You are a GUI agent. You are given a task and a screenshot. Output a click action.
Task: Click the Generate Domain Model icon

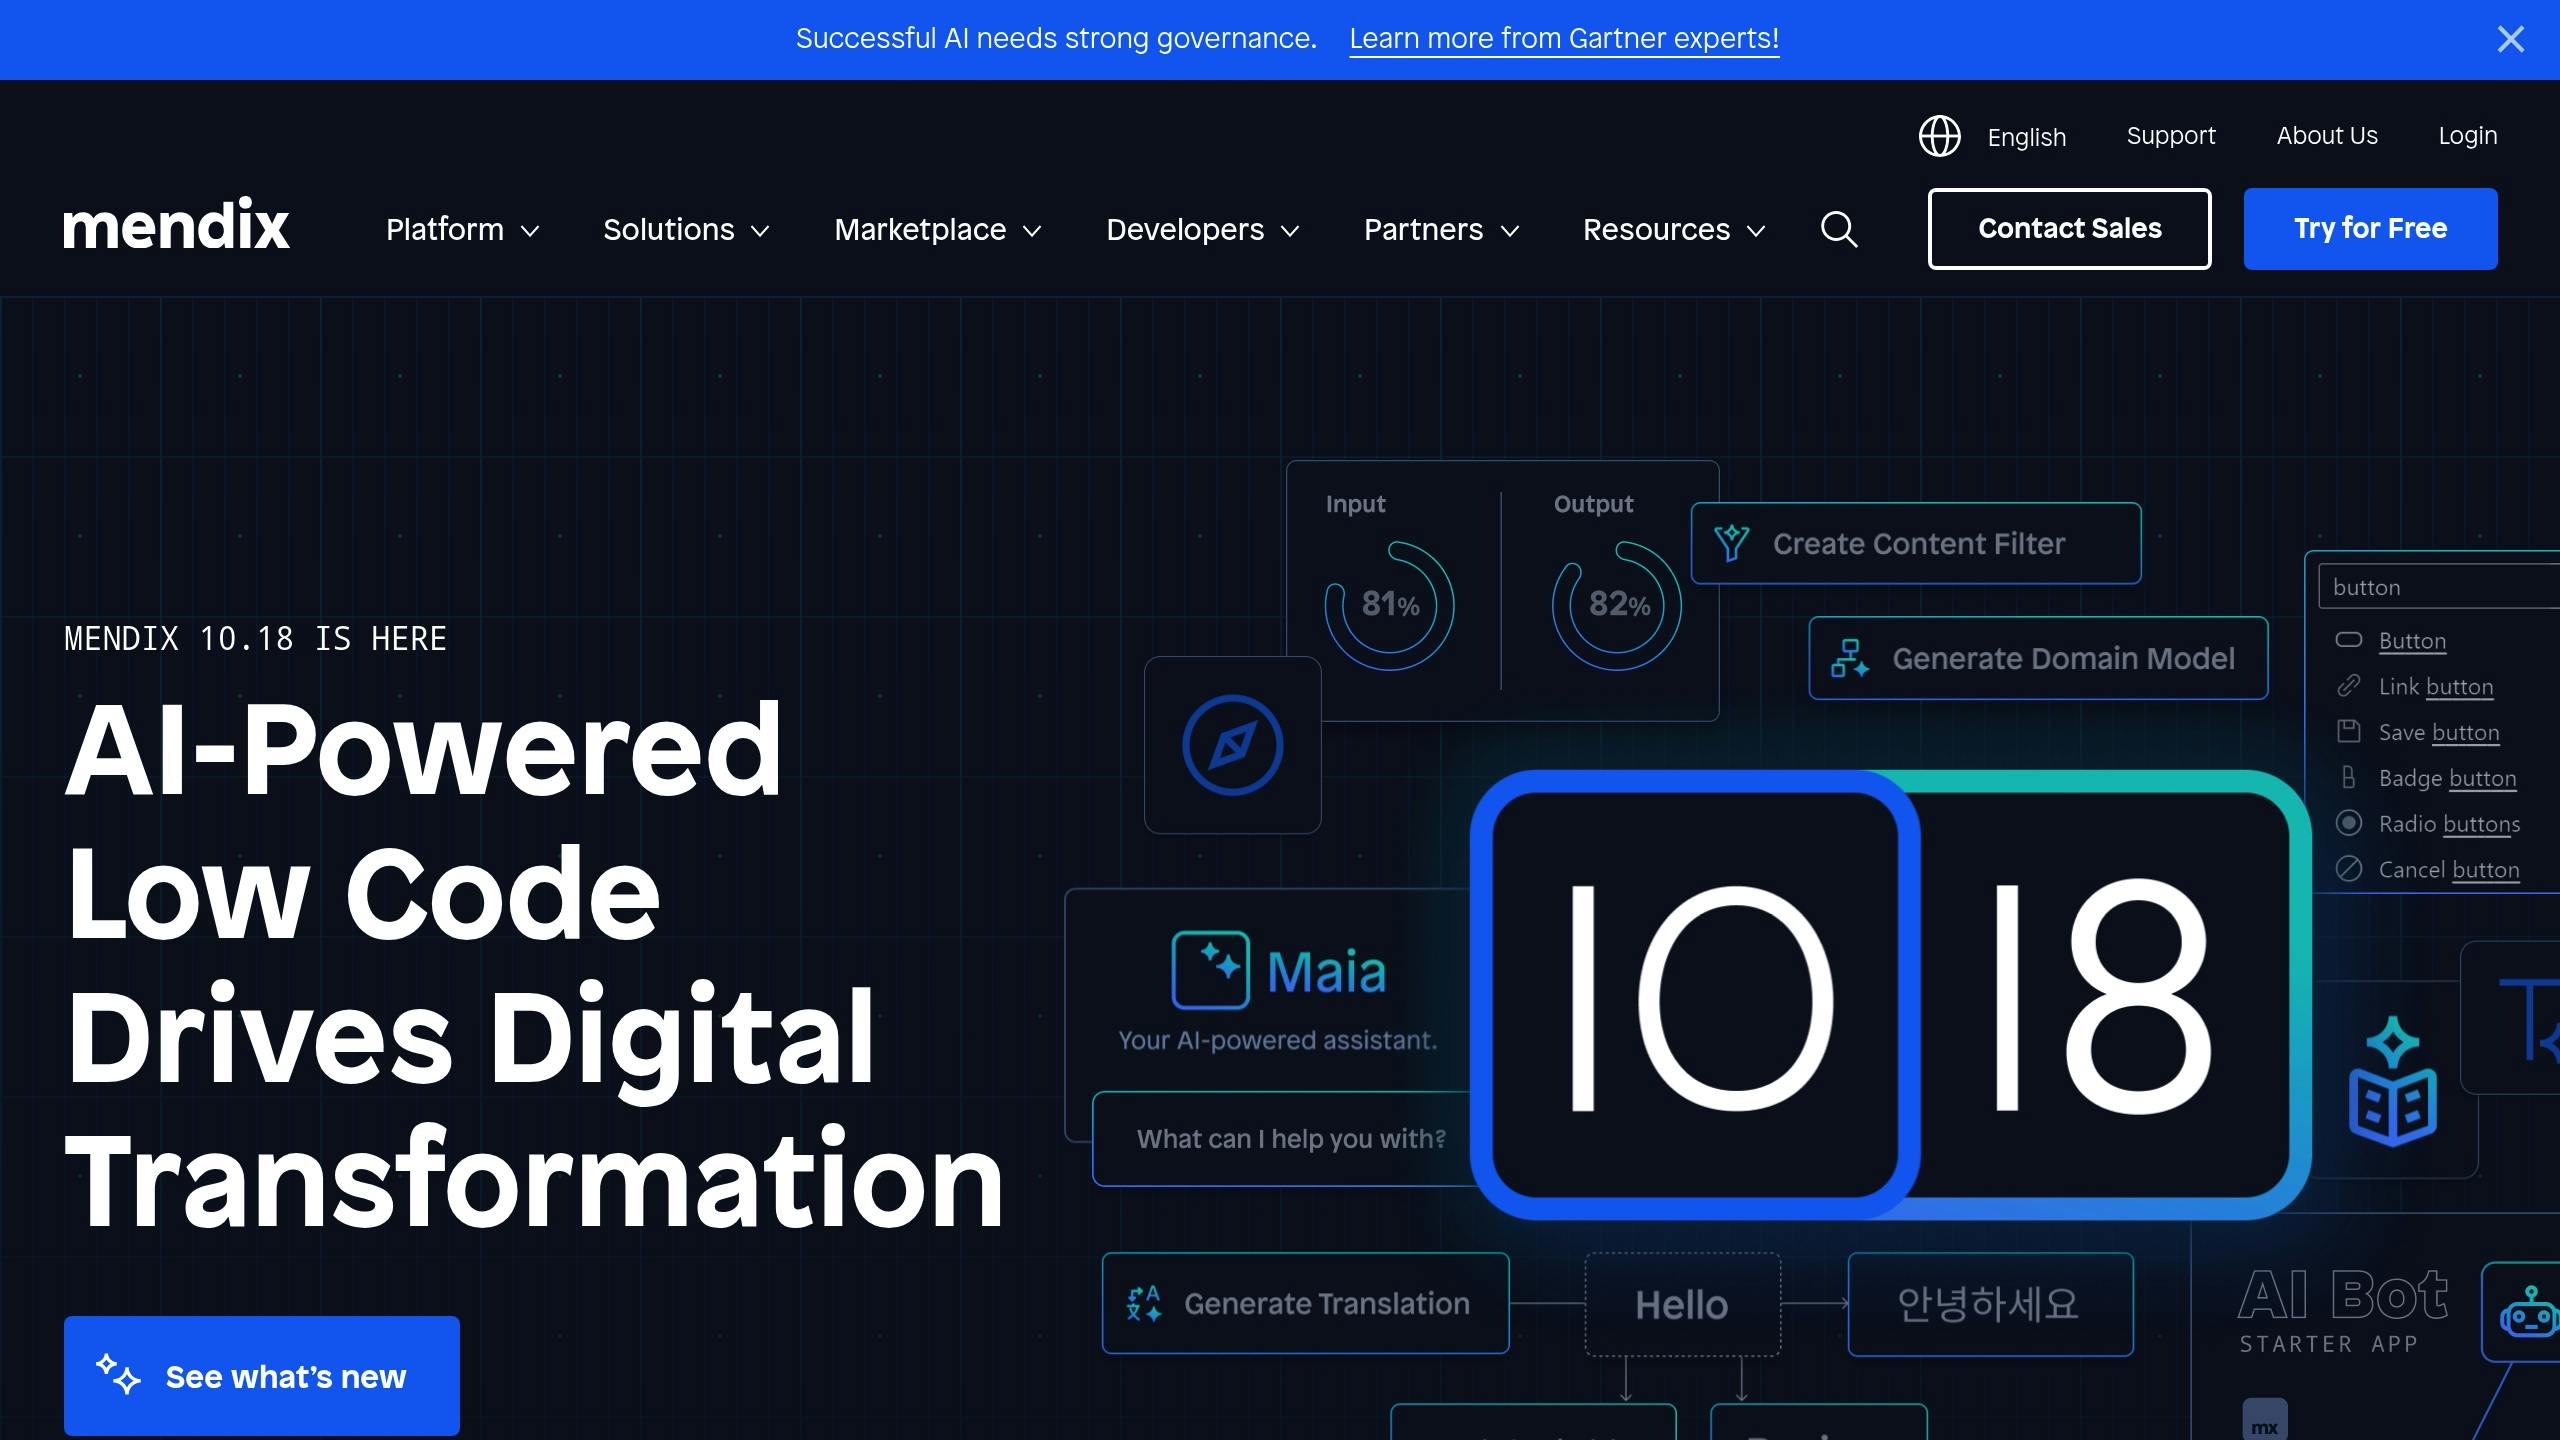(1849, 658)
